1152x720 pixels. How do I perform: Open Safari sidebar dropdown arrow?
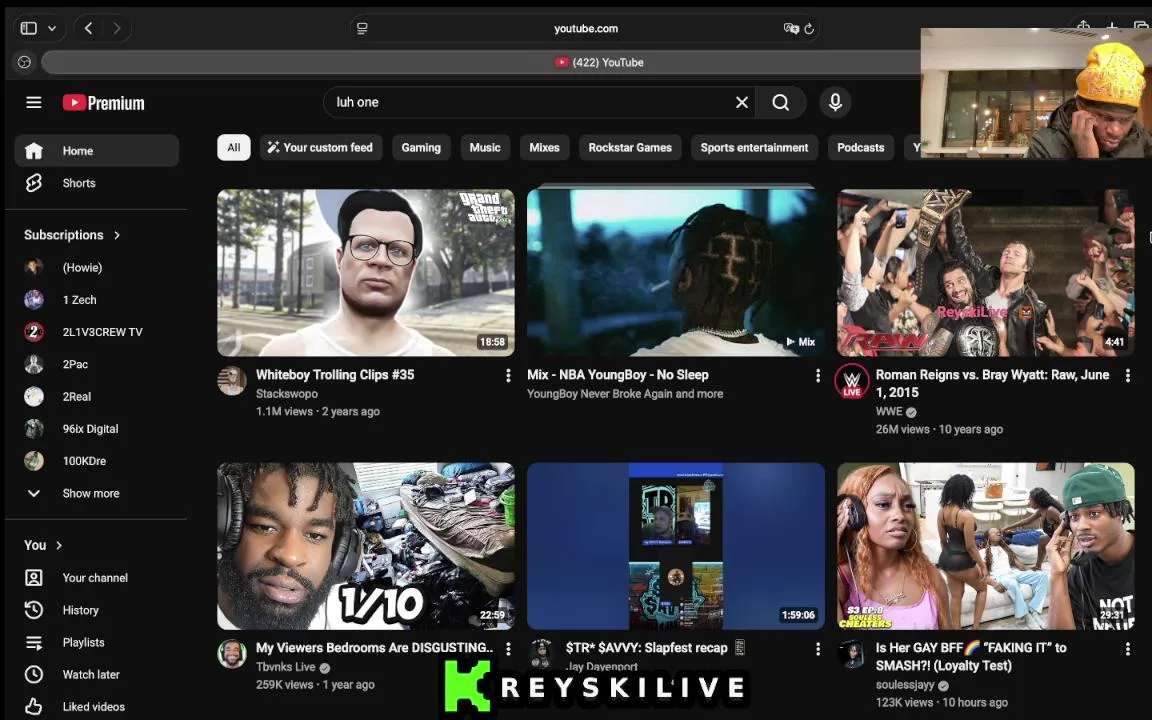52,29
